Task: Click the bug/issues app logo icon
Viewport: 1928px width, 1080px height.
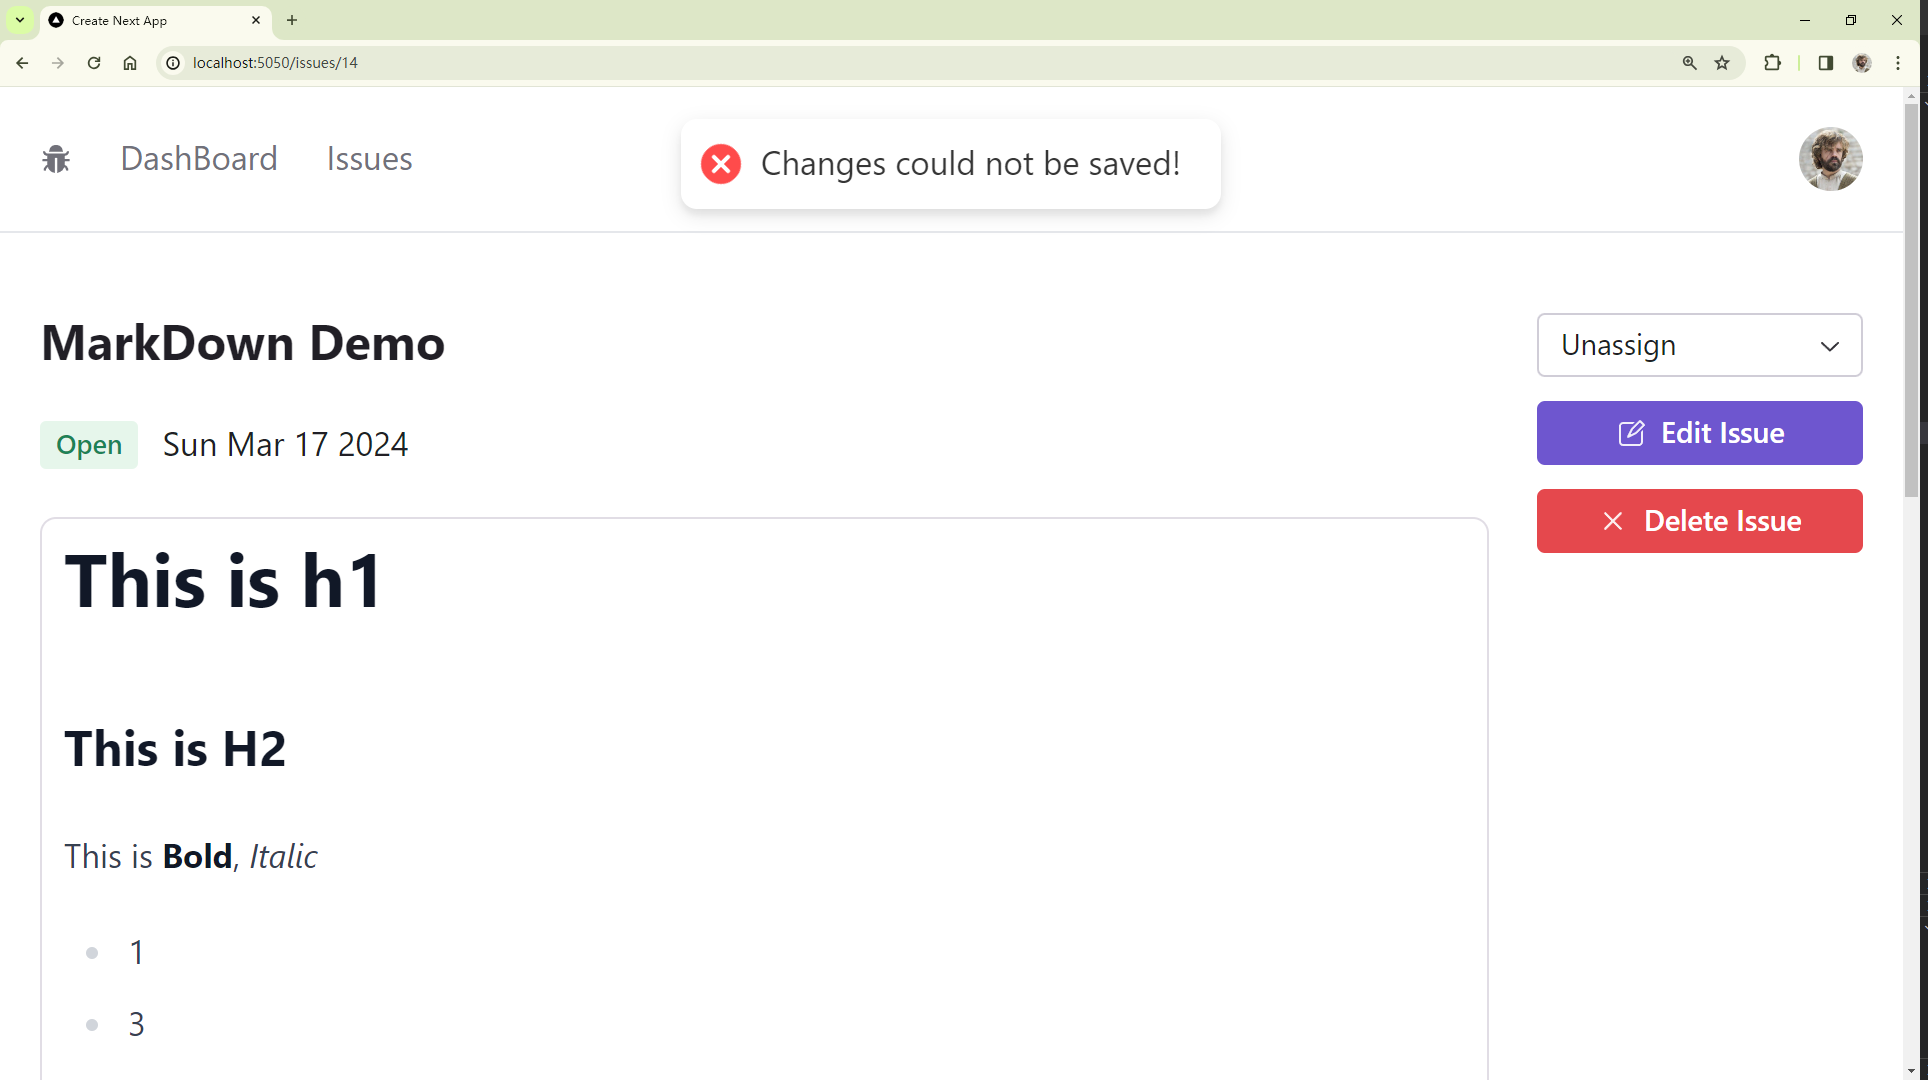Action: pyautogui.click(x=54, y=159)
